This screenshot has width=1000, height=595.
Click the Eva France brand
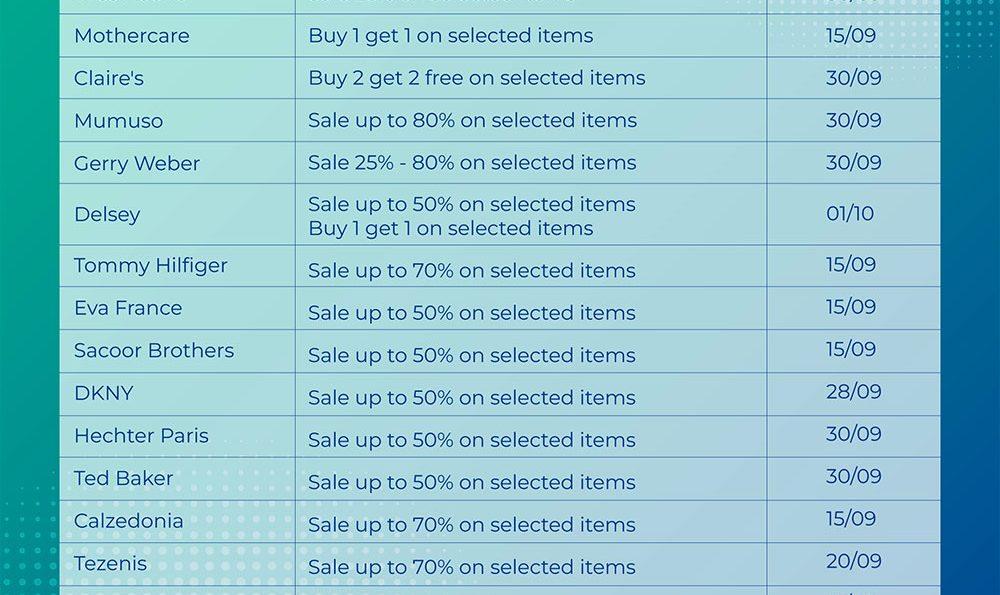[128, 308]
